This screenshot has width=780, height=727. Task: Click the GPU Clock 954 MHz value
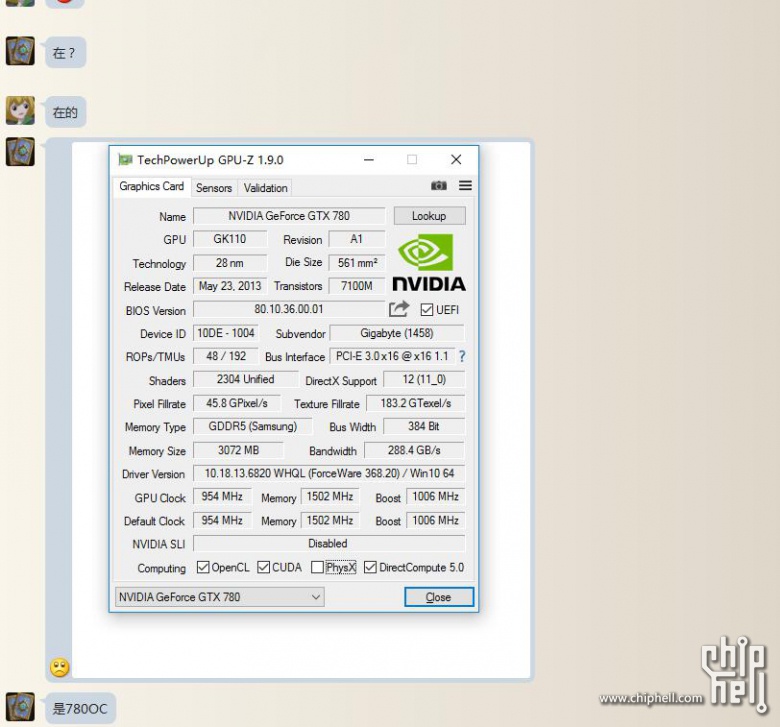[x=222, y=497]
